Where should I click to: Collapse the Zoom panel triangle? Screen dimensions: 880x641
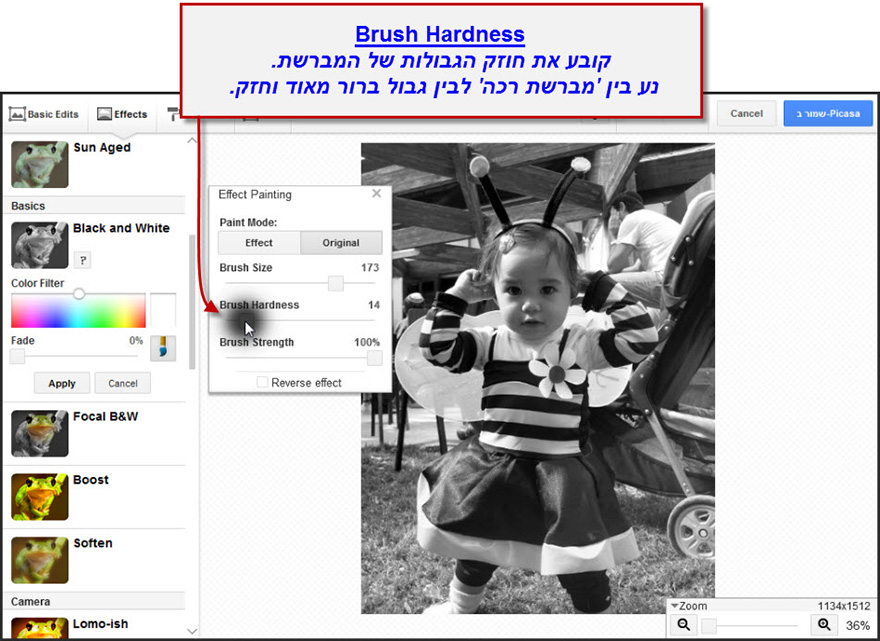673,606
